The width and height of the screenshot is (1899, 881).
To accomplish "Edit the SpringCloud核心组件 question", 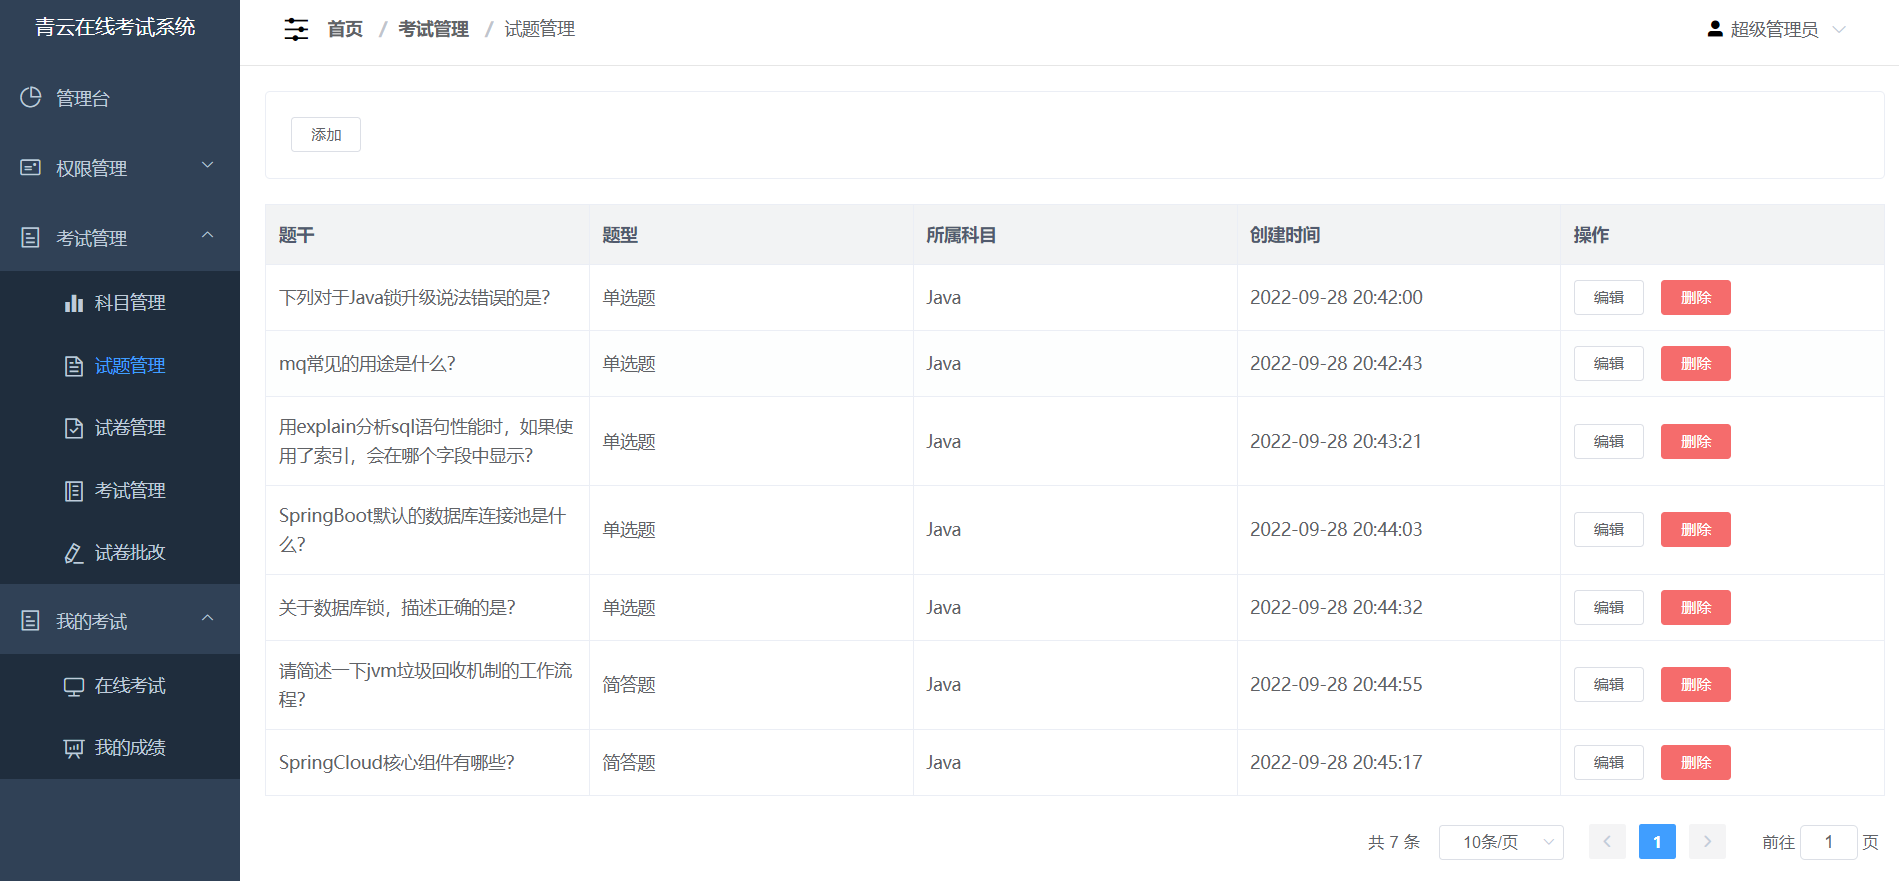I will coord(1608,762).
